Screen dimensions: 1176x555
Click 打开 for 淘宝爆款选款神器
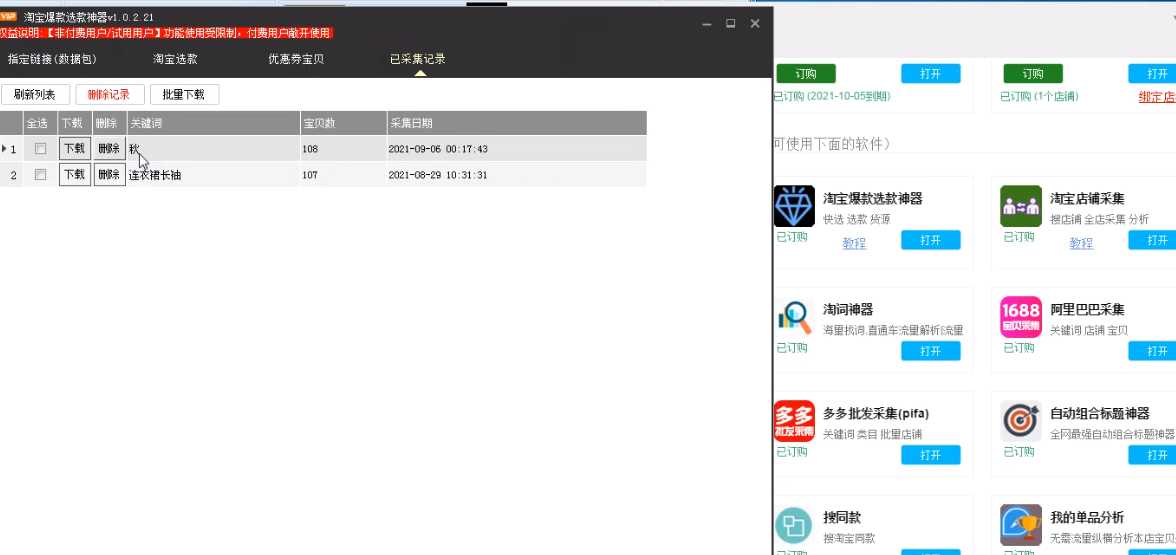(931, 240)
